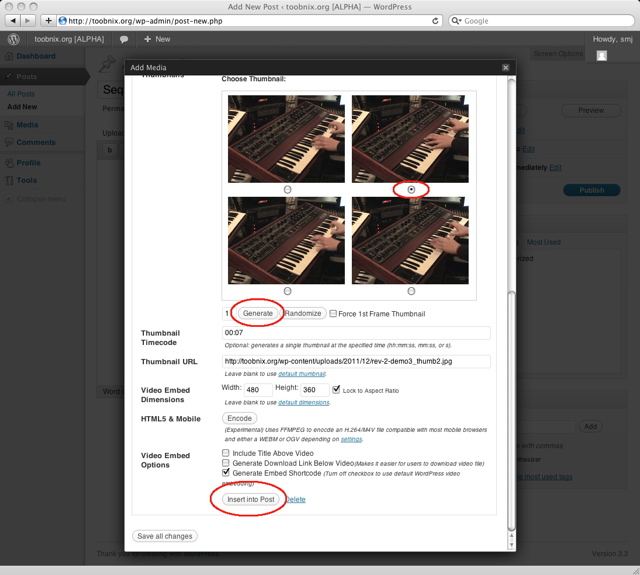Reload the page with the refresh icon
This screenshot has height=575, width=640.
point(435,21)
